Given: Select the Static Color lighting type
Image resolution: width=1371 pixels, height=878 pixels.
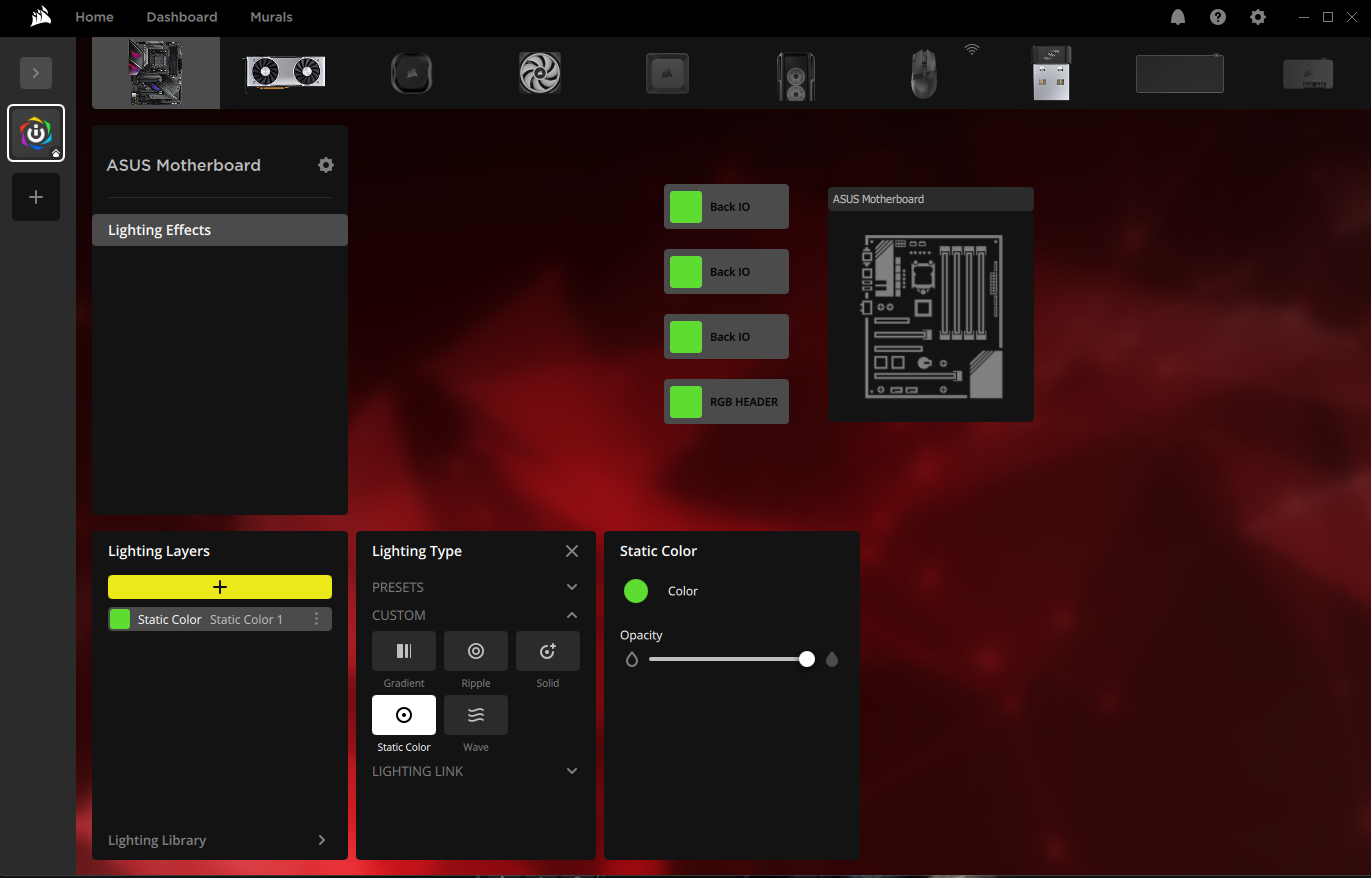Looking at the screenshot, I should (404, 715).
